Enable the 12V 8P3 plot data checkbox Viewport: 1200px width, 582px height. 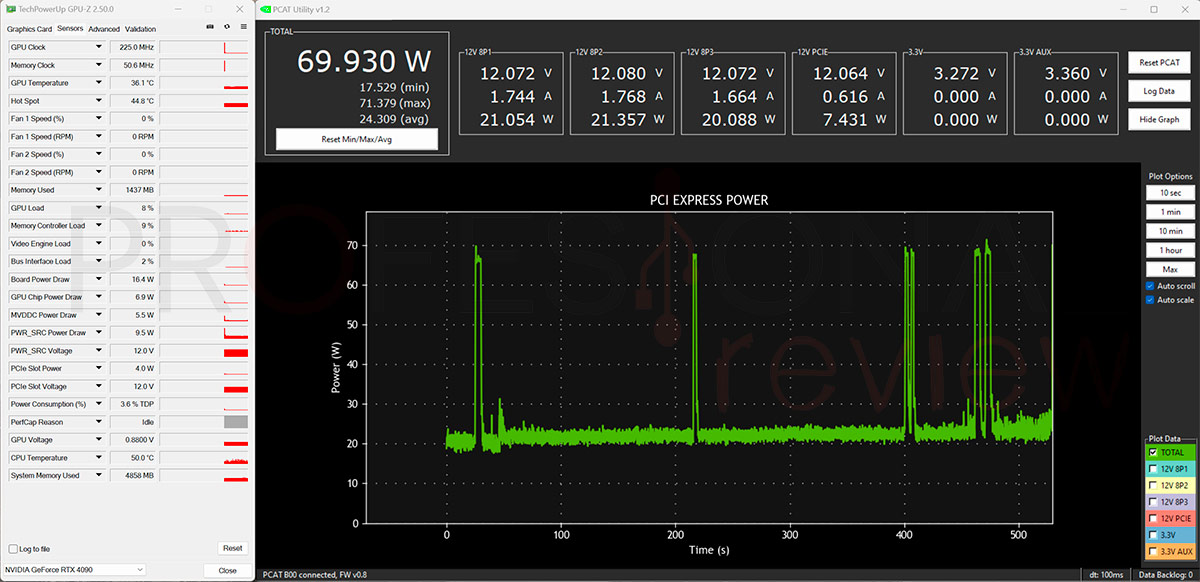pos(1152,502)
